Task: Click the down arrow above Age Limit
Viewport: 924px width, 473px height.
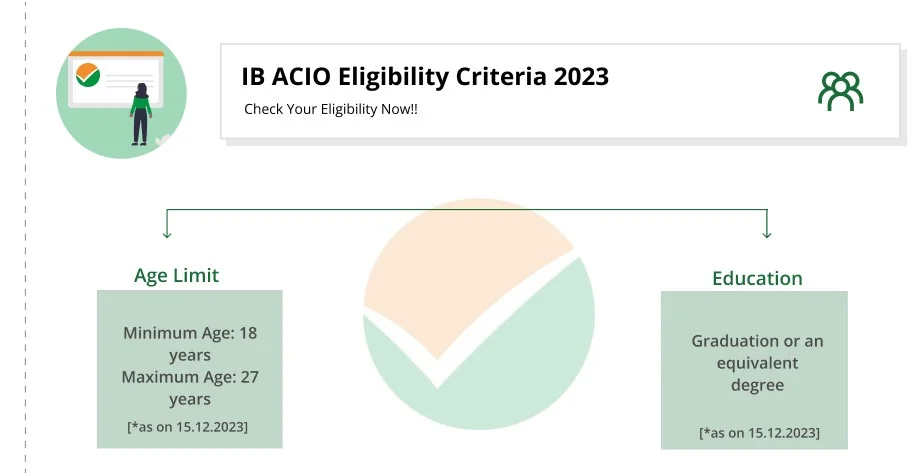Action: pos(167,229)
